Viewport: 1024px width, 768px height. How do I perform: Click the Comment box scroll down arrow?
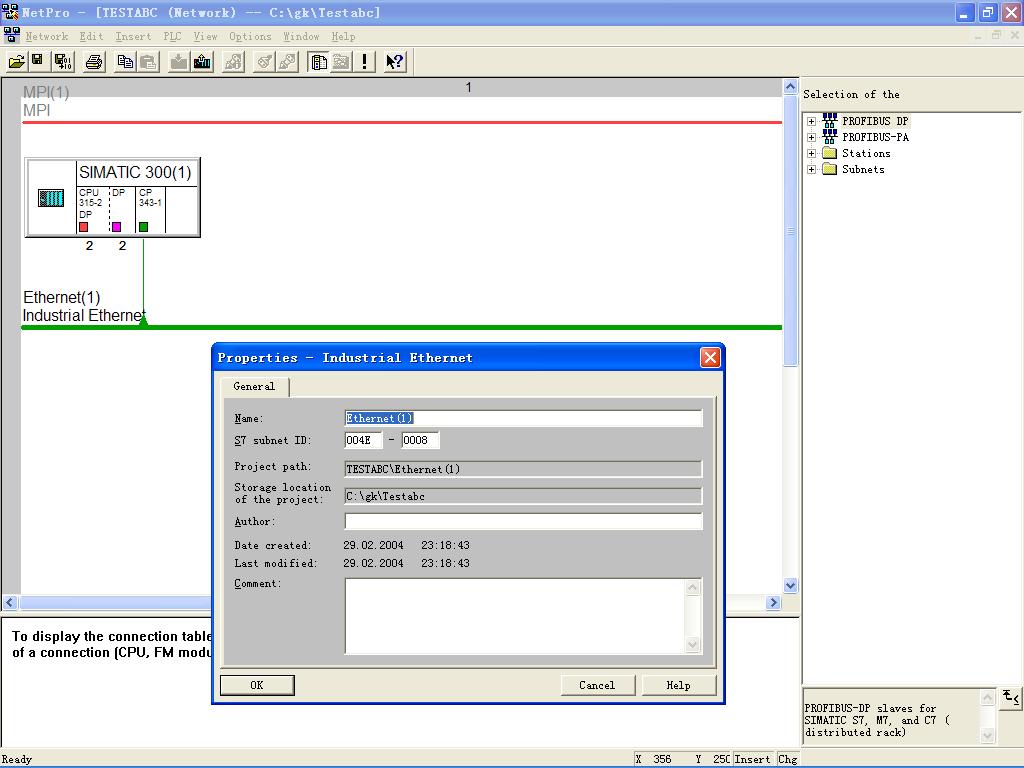pyautogui.click(x=693, y=645)
